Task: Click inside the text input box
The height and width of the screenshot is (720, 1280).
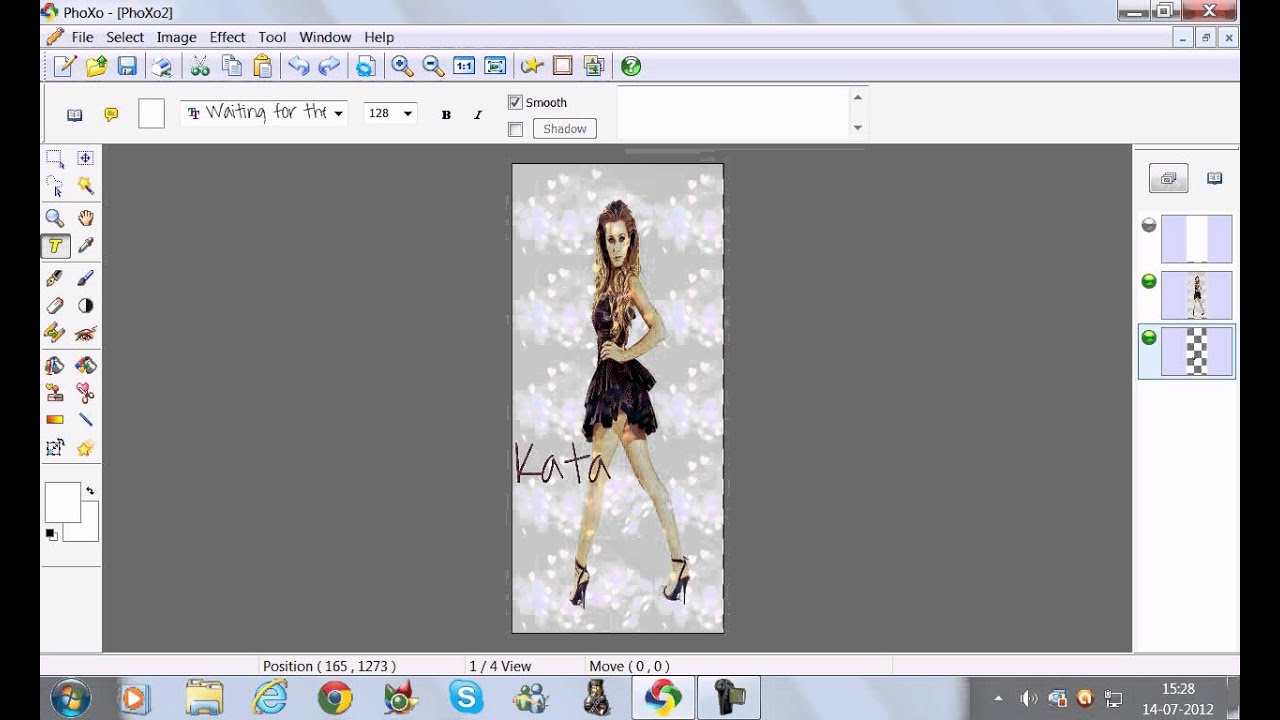Action: pyautogui.click(x=733, y=113)
